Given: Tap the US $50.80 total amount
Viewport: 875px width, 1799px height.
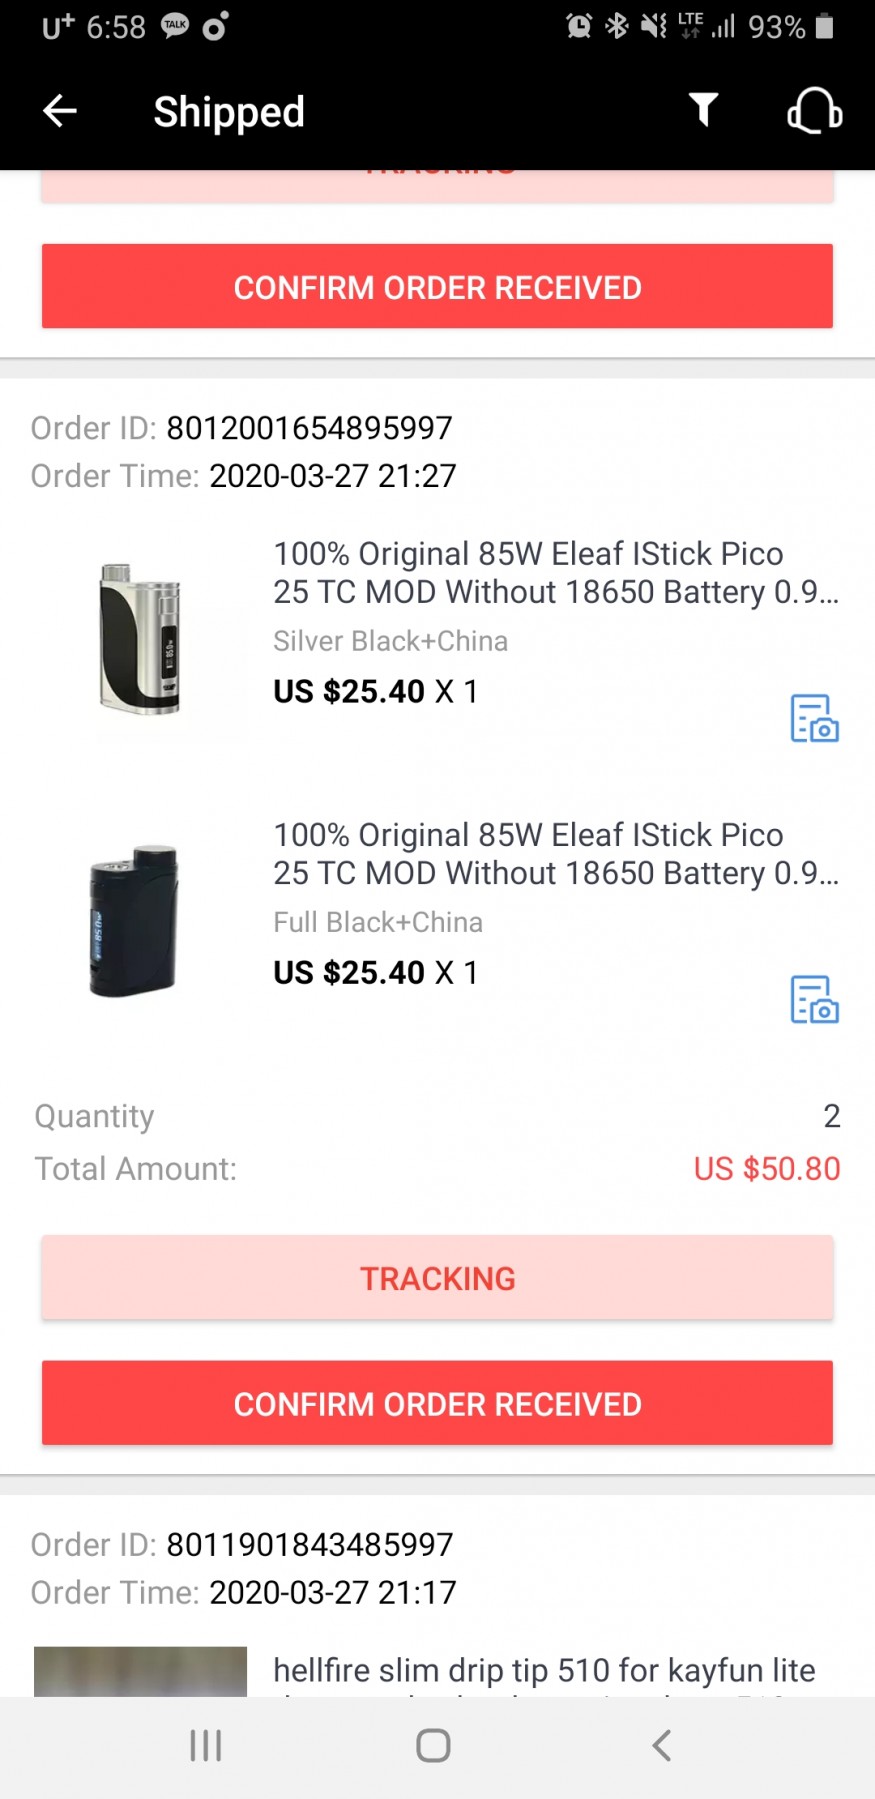Looking at the screenshot, I should pyautogui.click(x=766, y=1169).
